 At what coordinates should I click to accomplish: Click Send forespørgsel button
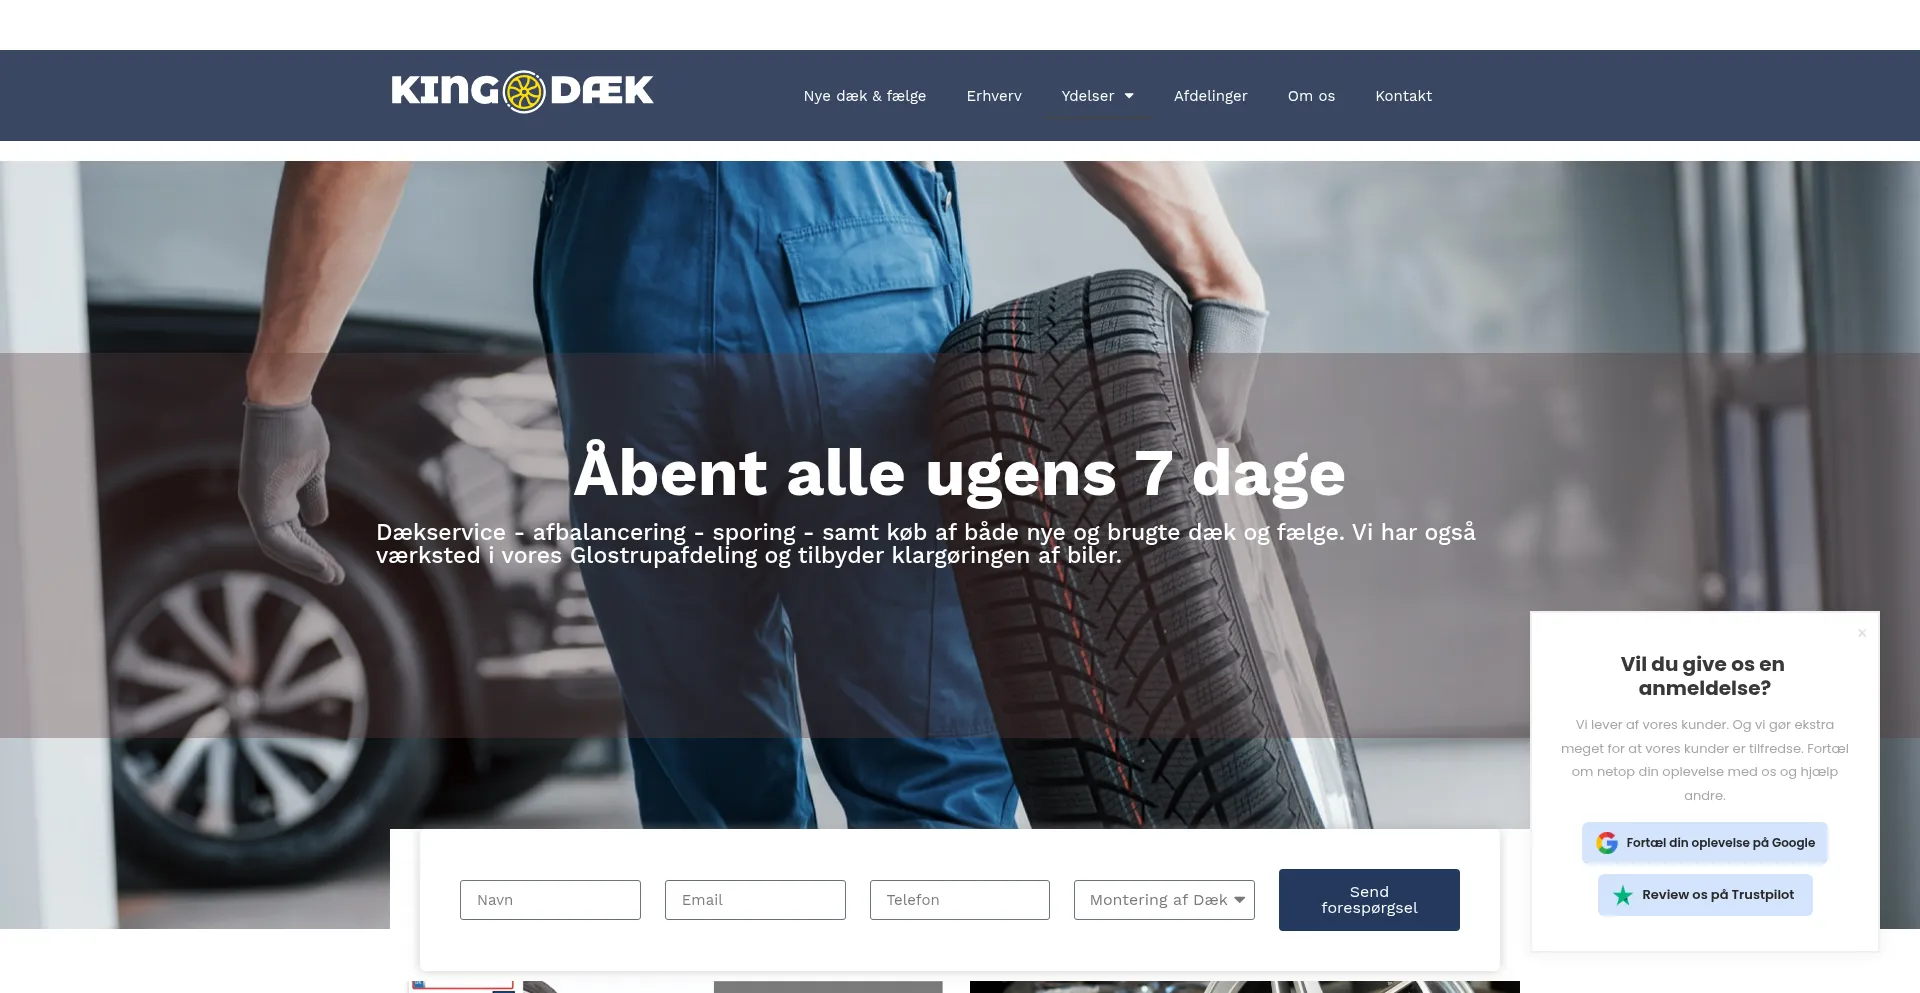[x=1369, y=900]
